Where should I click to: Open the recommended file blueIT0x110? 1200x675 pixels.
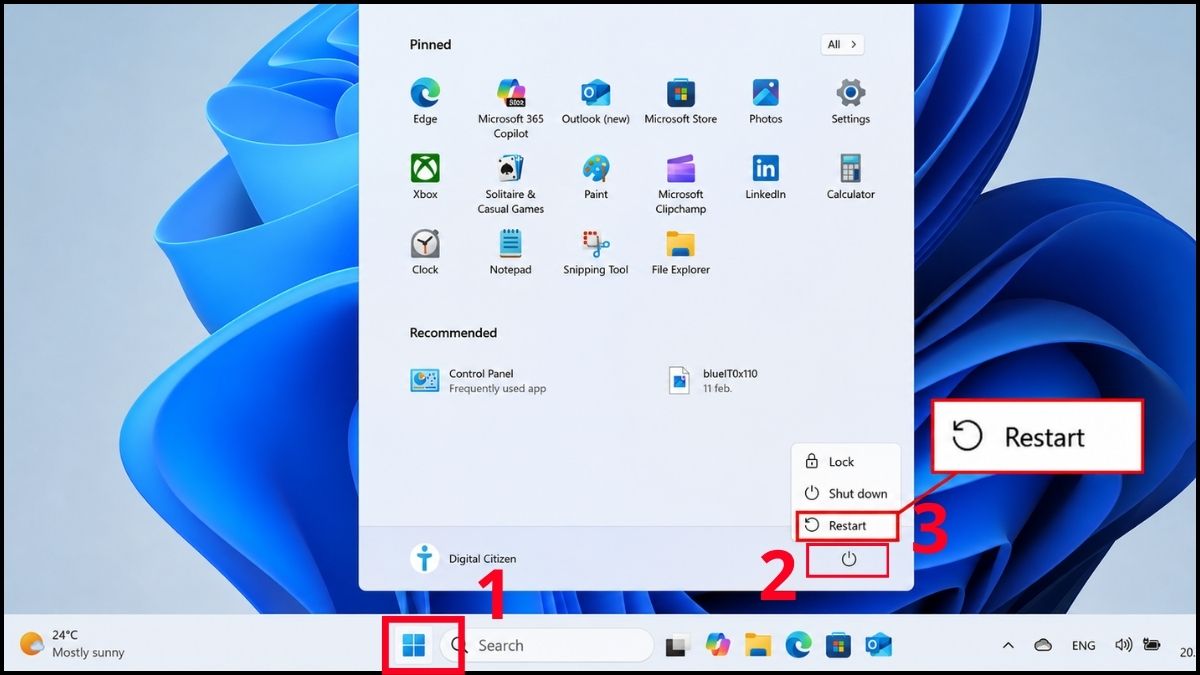point(713,380)
